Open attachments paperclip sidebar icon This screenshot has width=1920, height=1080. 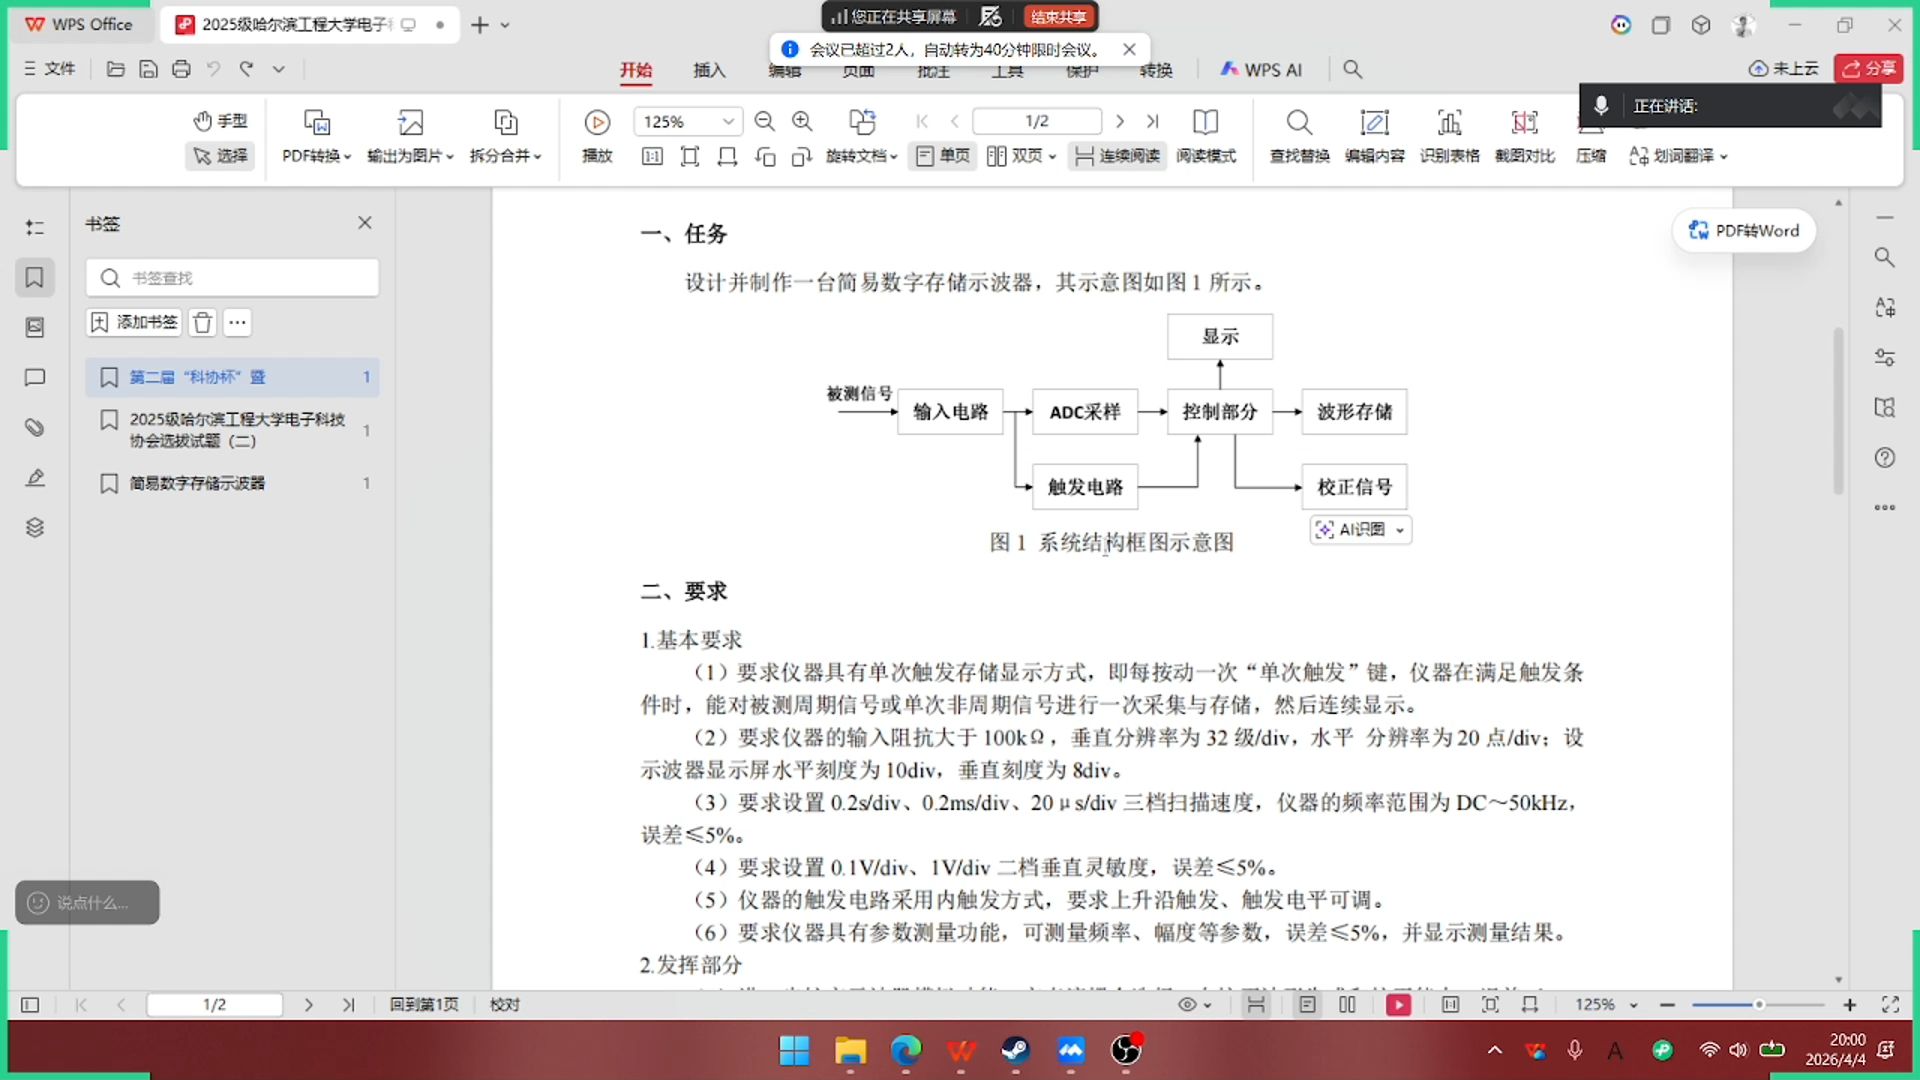tap(35, 427)
